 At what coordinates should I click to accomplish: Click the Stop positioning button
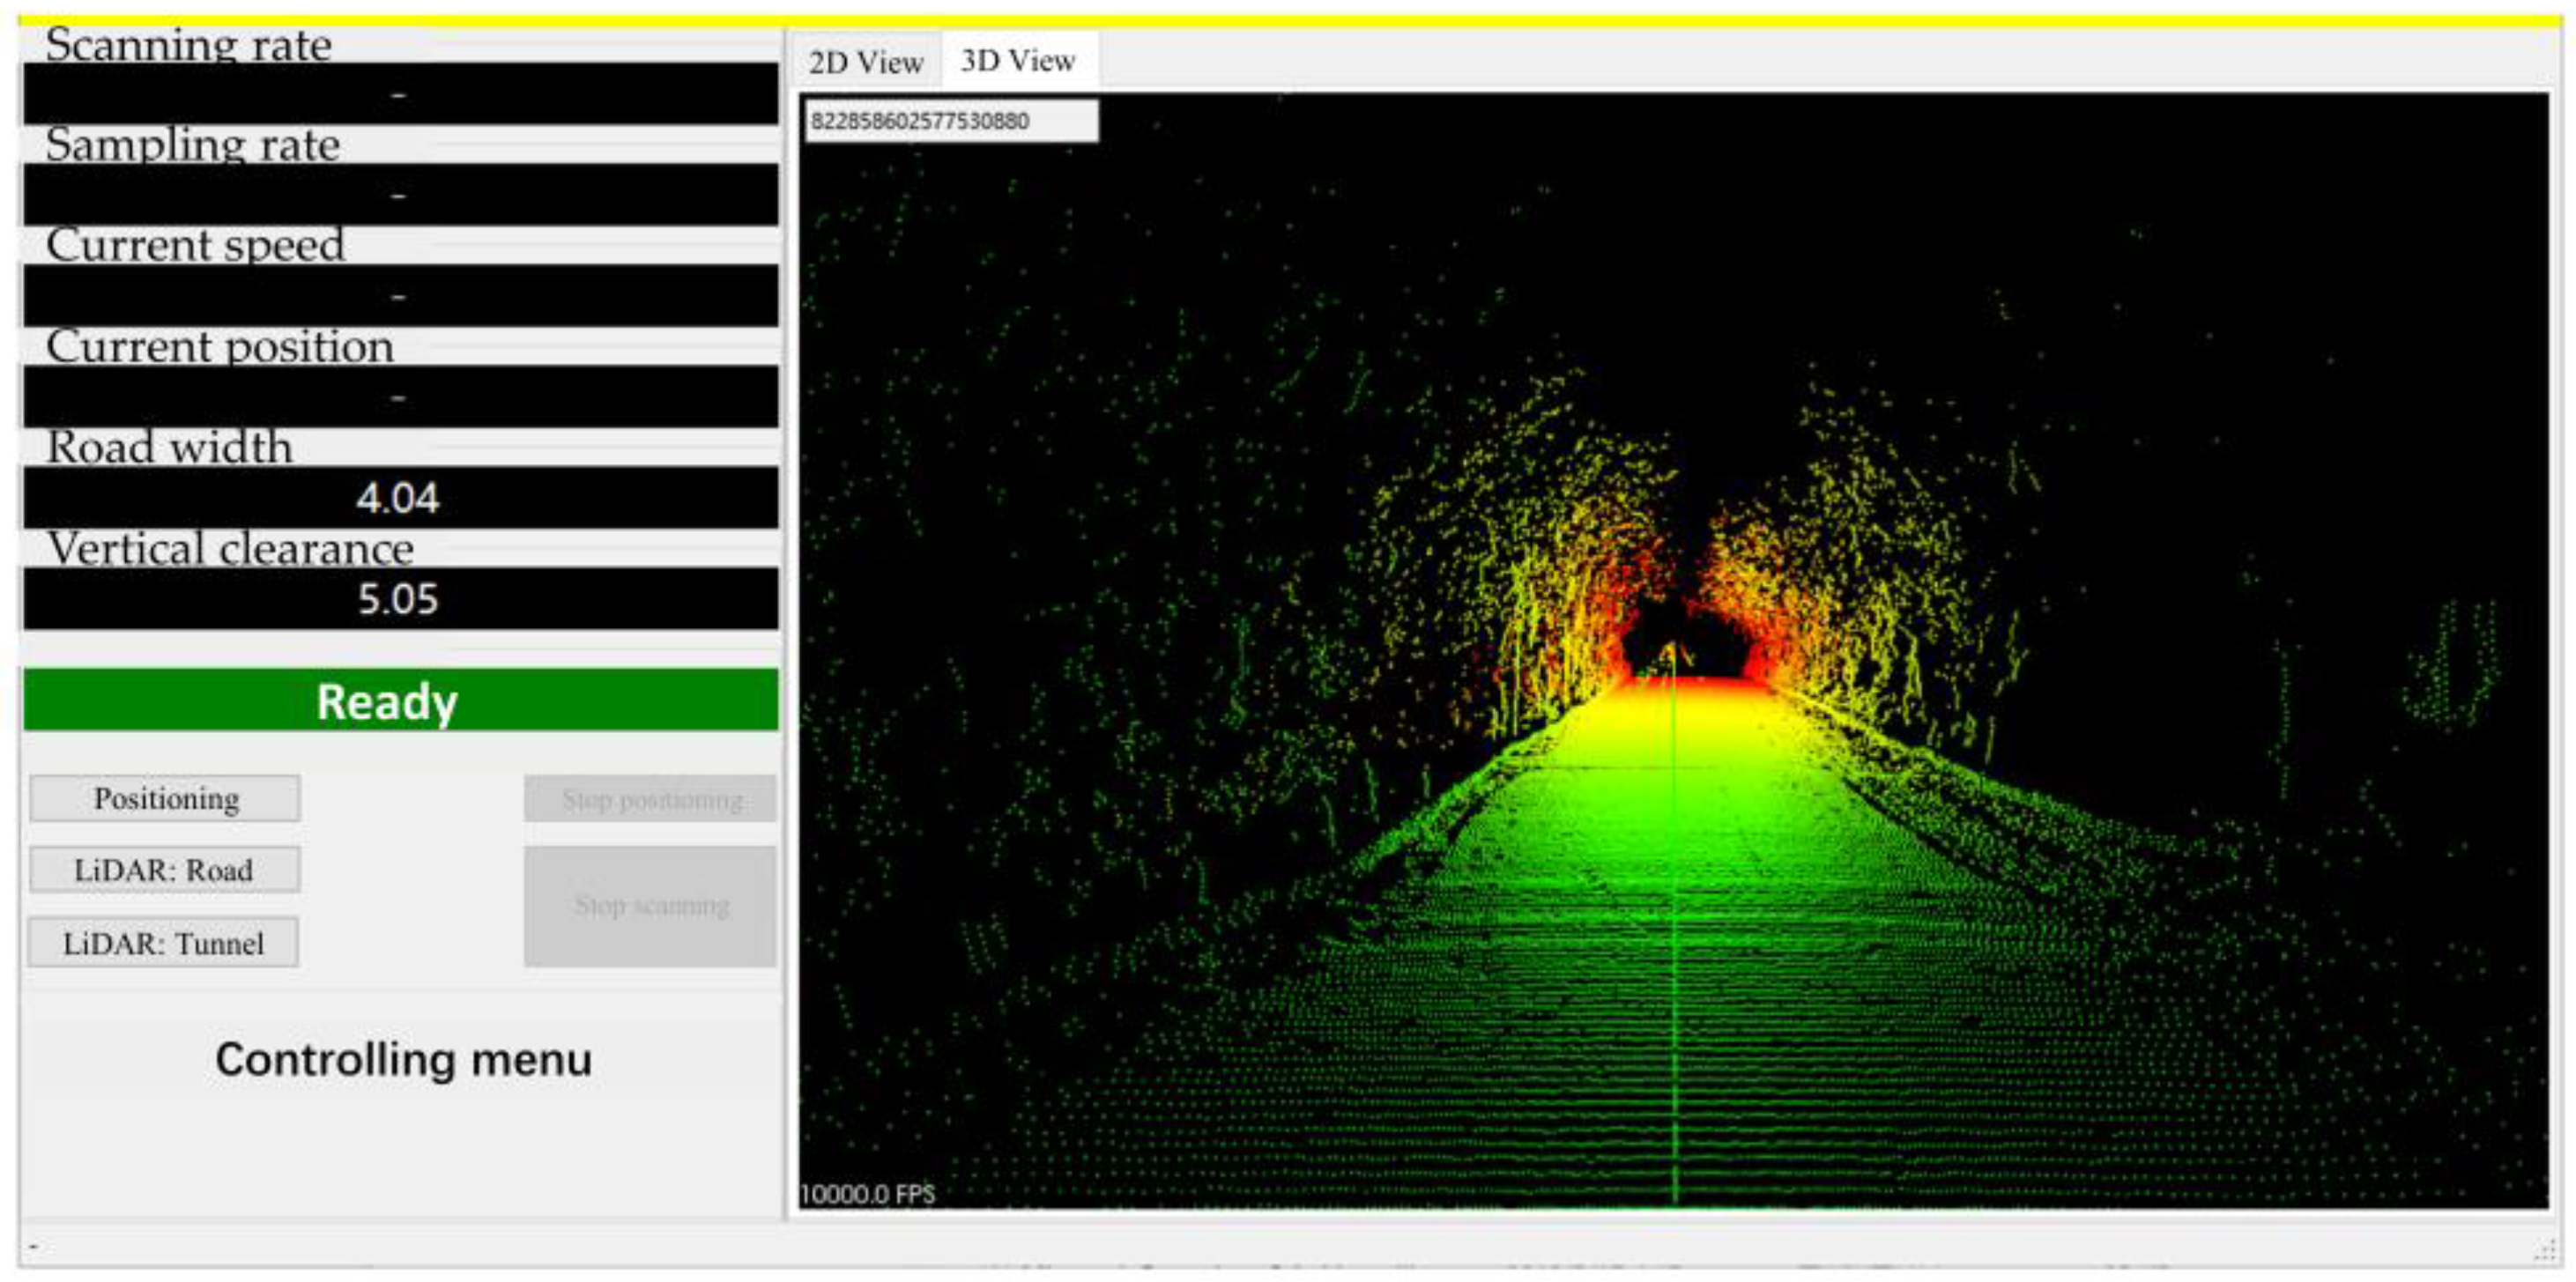point(650,799)
